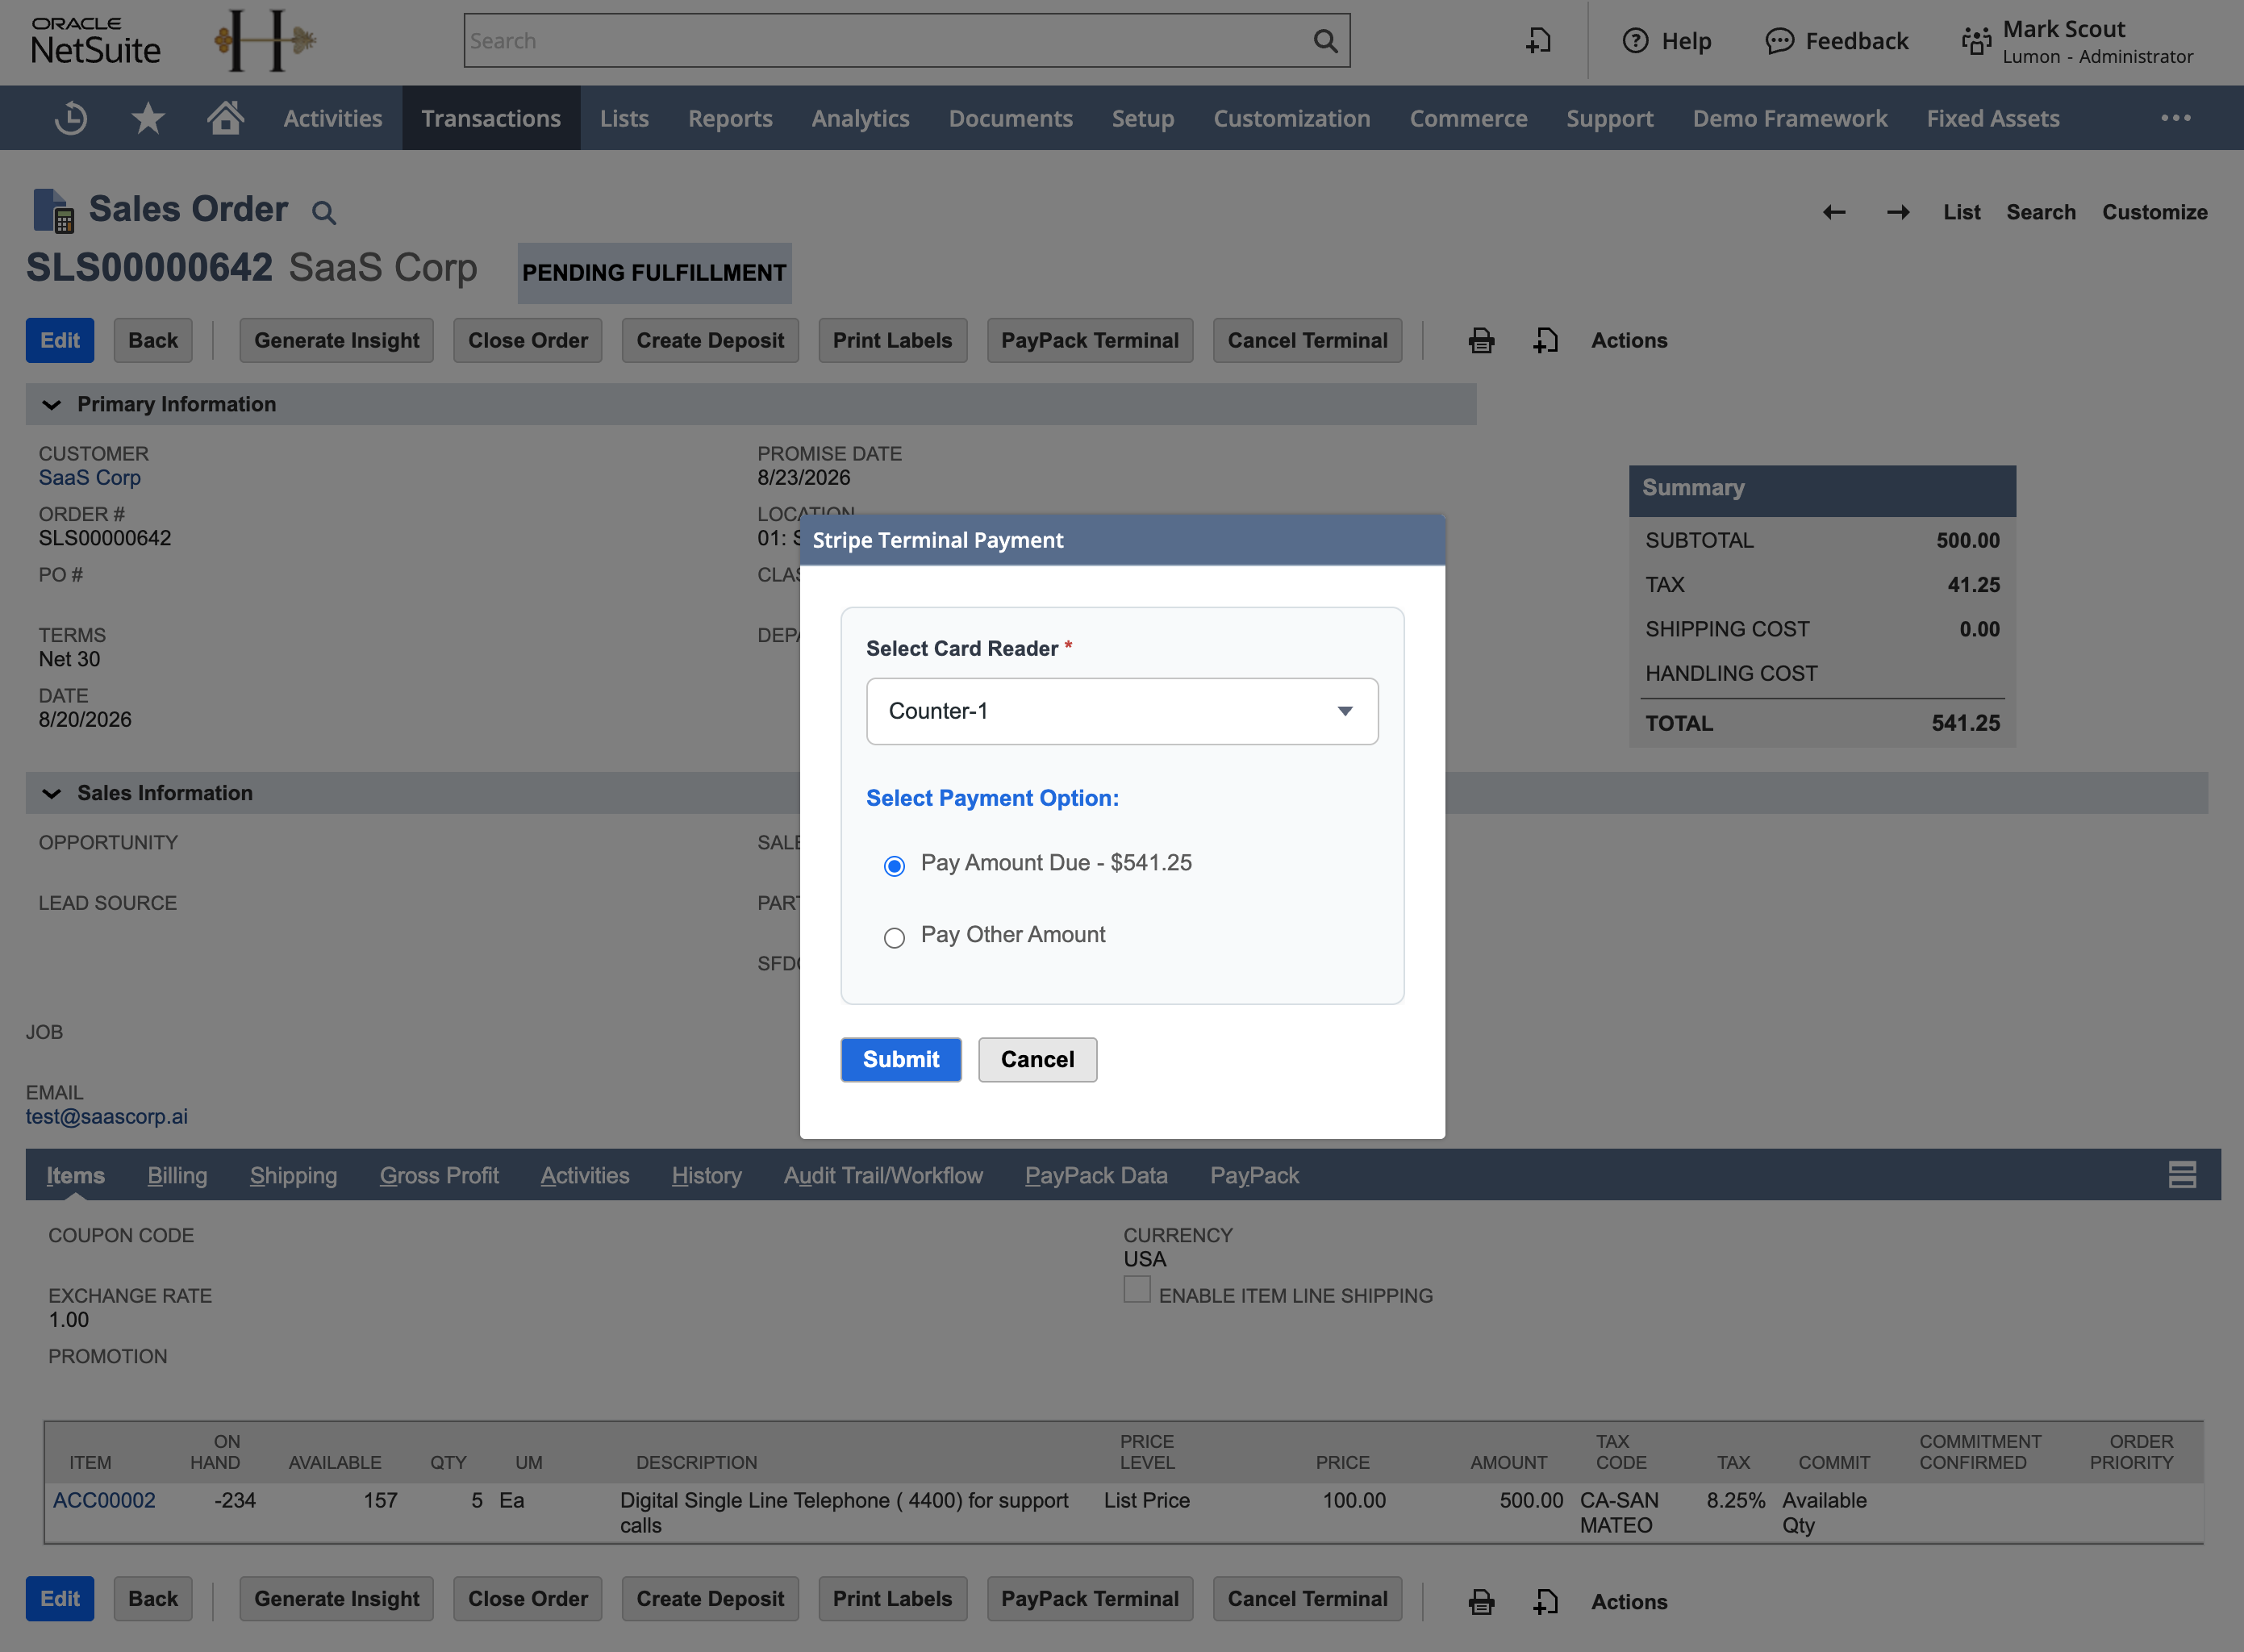
Task: Cancel the Stripe Terminal Payment dialog
Action: tap(1037, 1060)
